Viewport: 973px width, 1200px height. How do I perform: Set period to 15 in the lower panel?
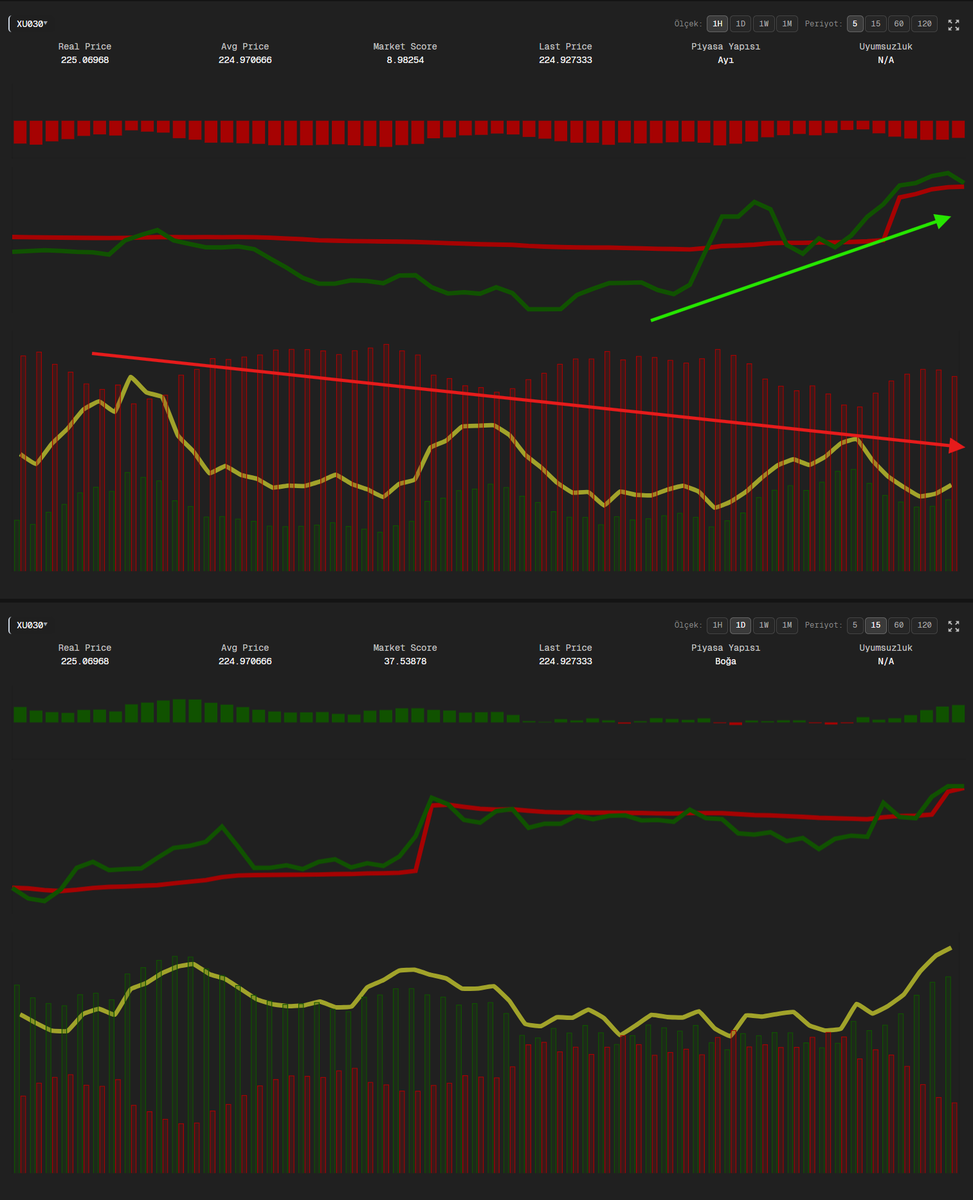[875, 625]
